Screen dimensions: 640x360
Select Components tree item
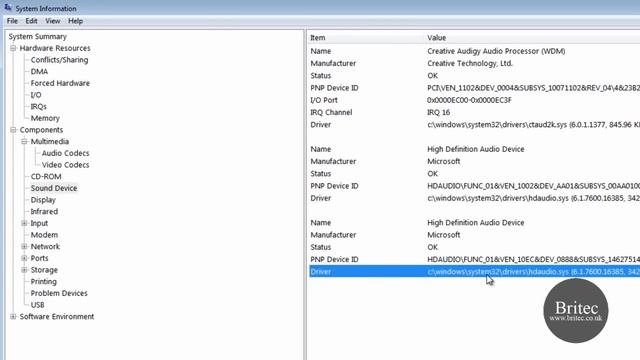click(x=41, y=130)
